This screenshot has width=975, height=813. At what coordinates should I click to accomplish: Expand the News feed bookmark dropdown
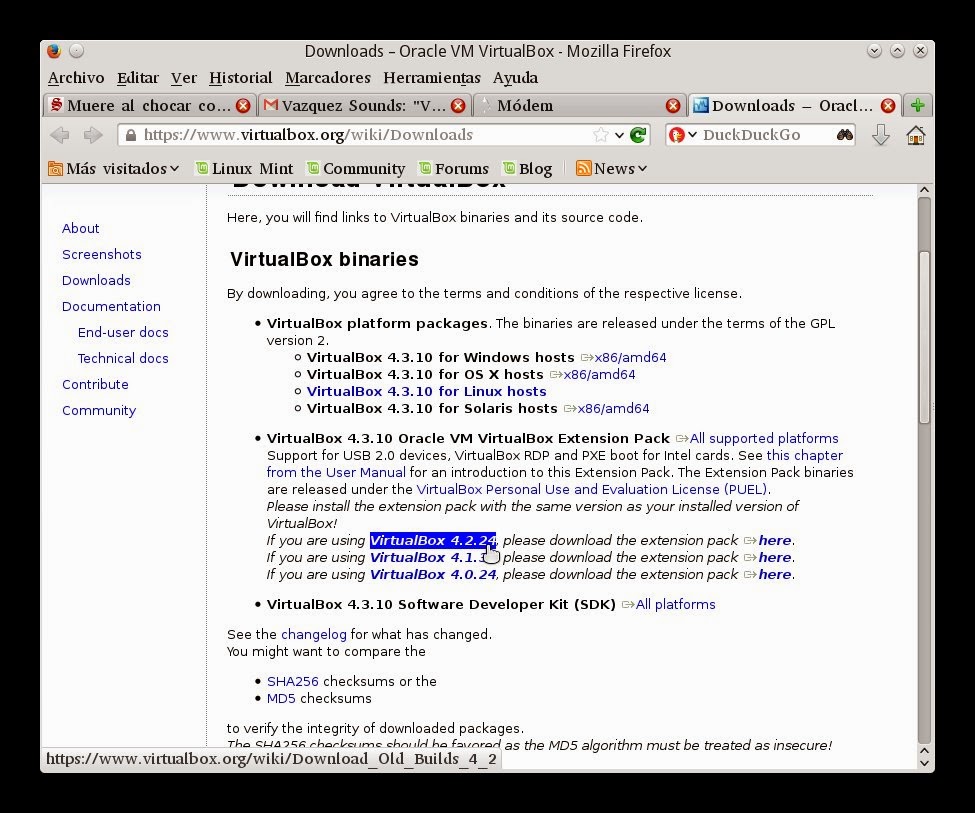[611, 169]
